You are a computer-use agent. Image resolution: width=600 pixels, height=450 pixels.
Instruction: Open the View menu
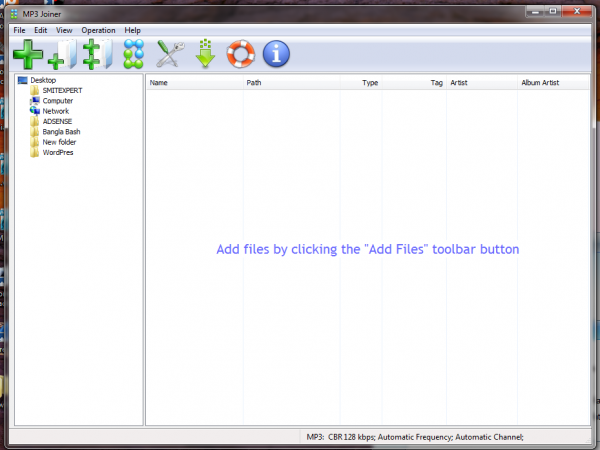(x=64, y=30)
